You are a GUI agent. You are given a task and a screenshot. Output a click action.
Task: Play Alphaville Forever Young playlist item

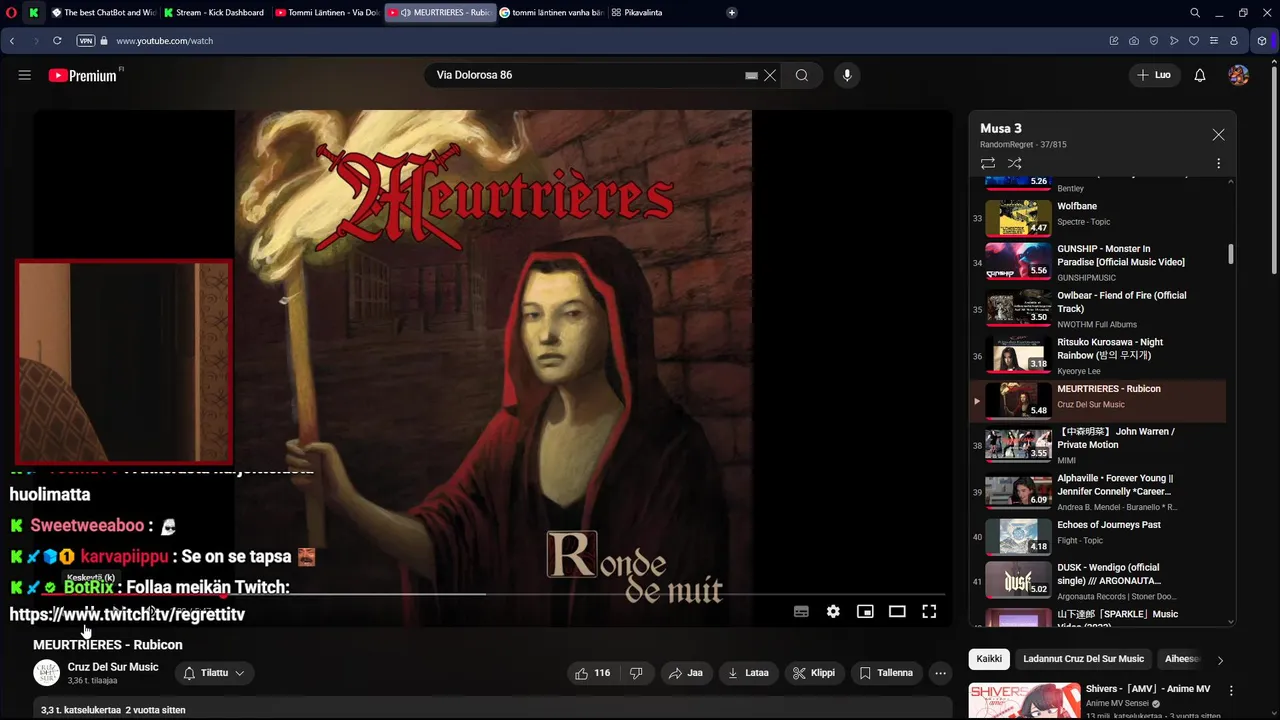[x=1098, y=492]
